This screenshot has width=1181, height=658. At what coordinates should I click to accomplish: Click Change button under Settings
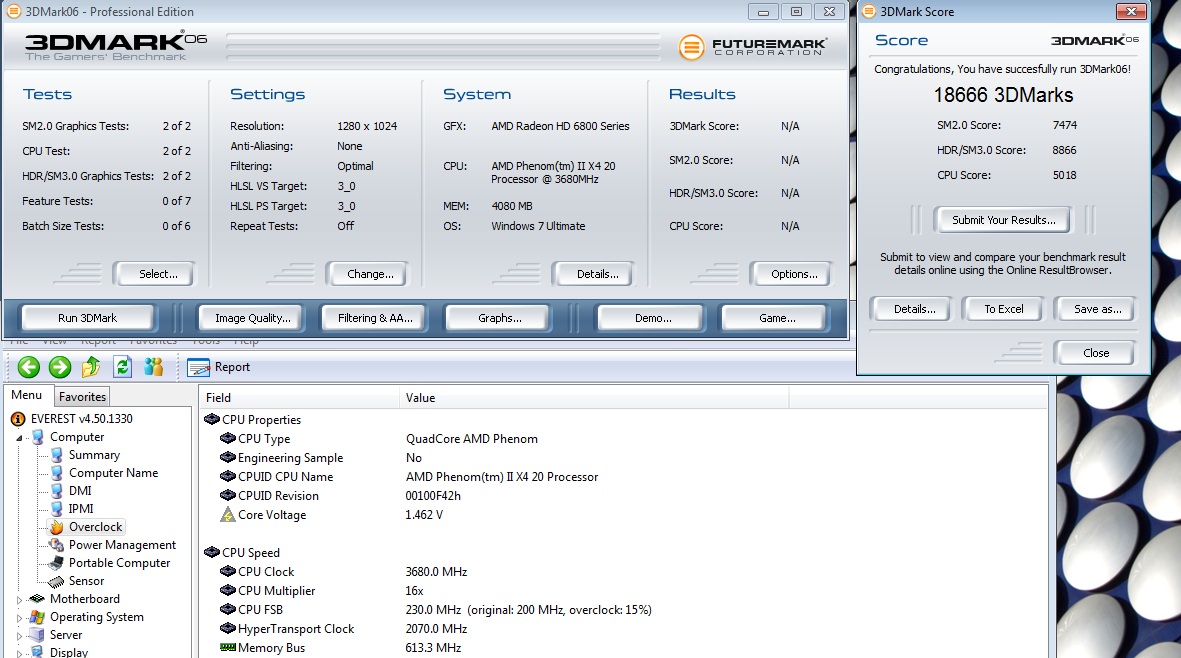(x=367, y=274)
